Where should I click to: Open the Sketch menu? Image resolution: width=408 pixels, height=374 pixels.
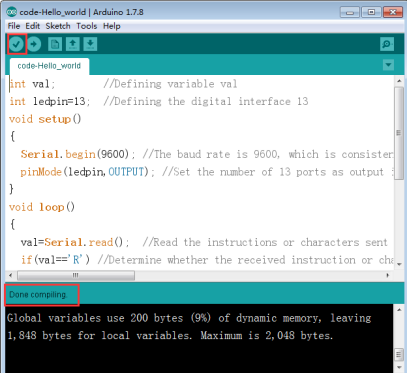pyautogui.click(x=58, y=26)
